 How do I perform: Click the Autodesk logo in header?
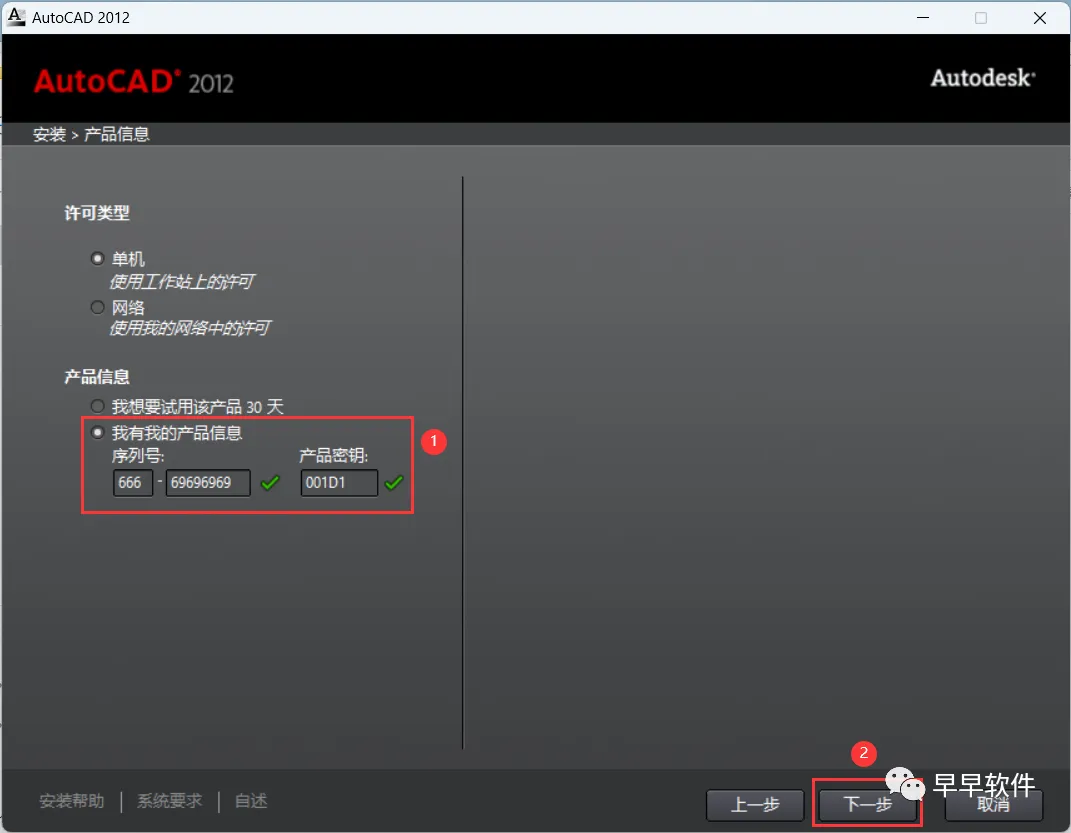pyautogui.click(x=983, y=78)
